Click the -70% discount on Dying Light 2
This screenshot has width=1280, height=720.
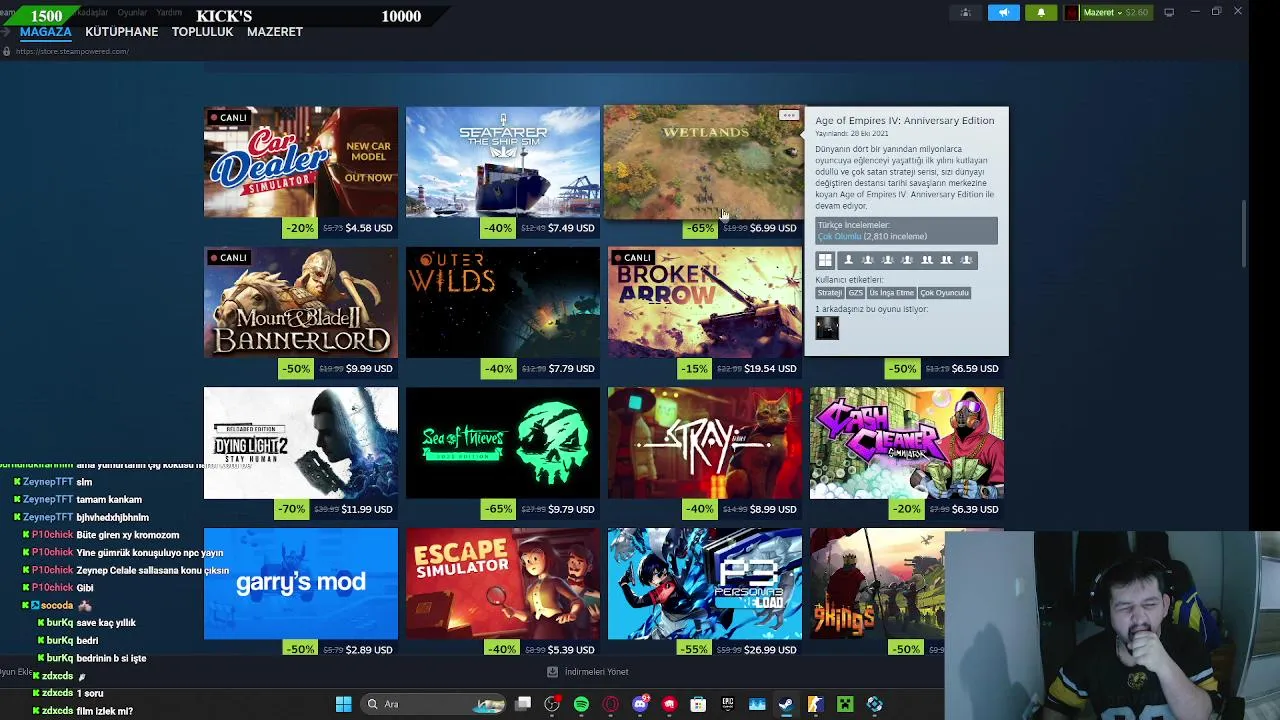(x=291, y=509)
